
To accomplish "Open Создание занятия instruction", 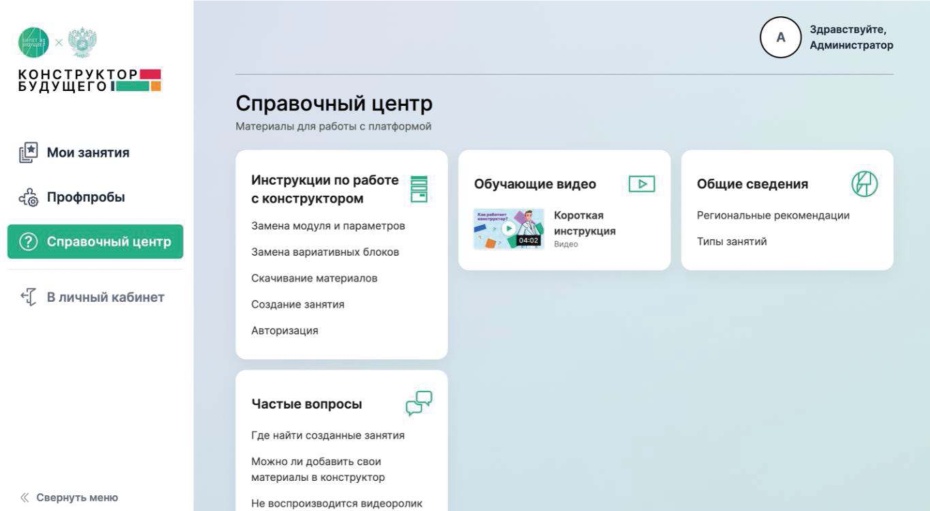I will tap(298, 304).
